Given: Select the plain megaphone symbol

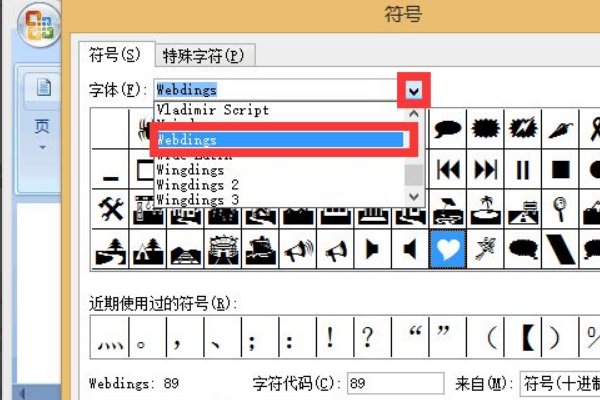Looking at the screenshot, I should (335, 250).
